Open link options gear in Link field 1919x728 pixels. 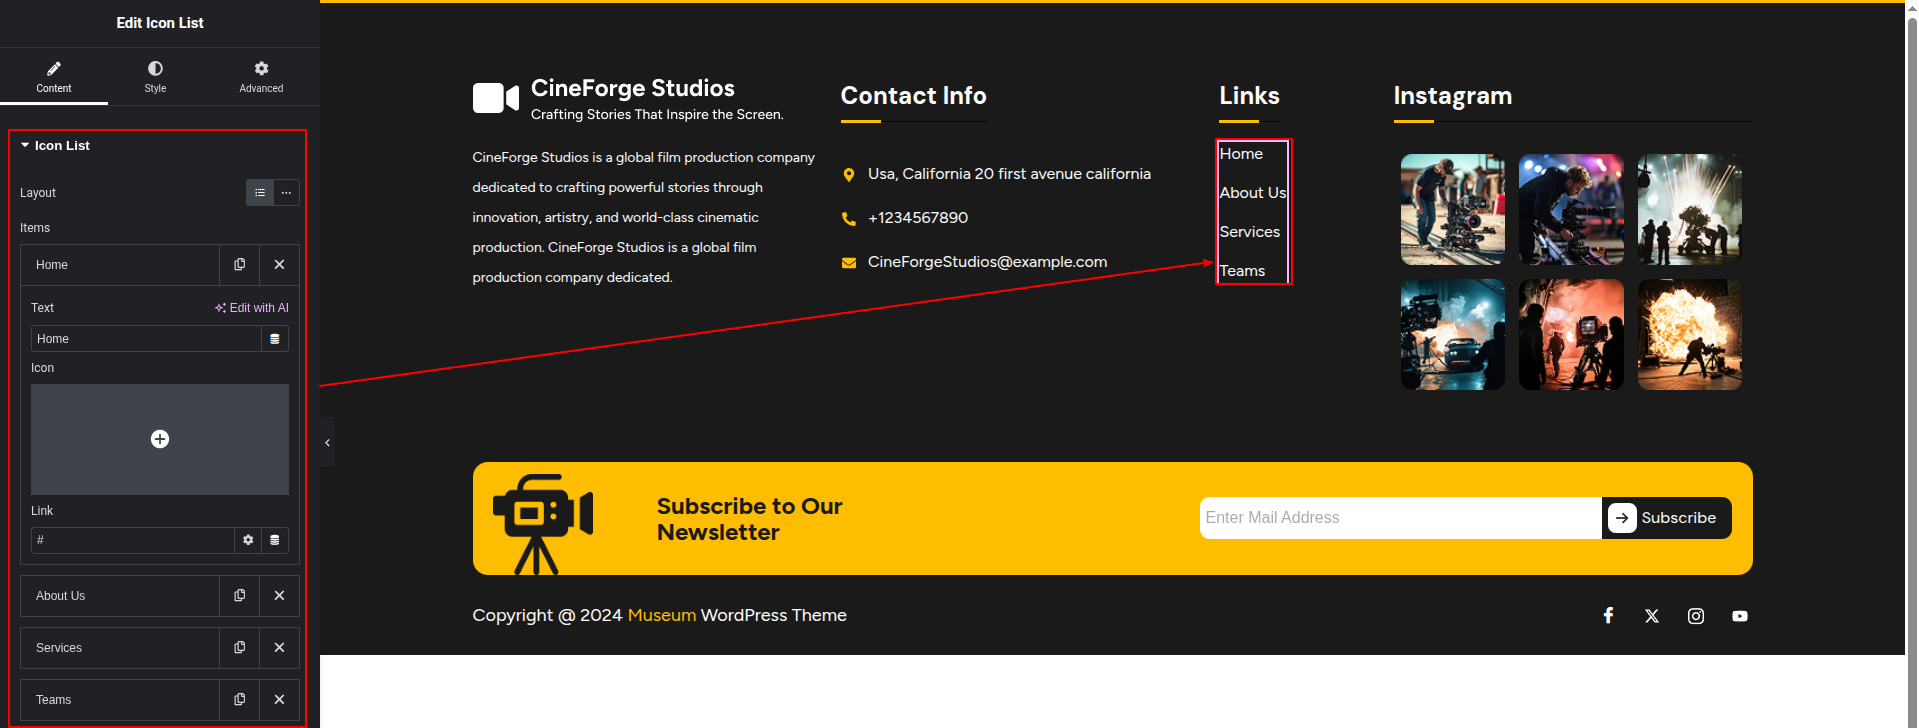248,540
